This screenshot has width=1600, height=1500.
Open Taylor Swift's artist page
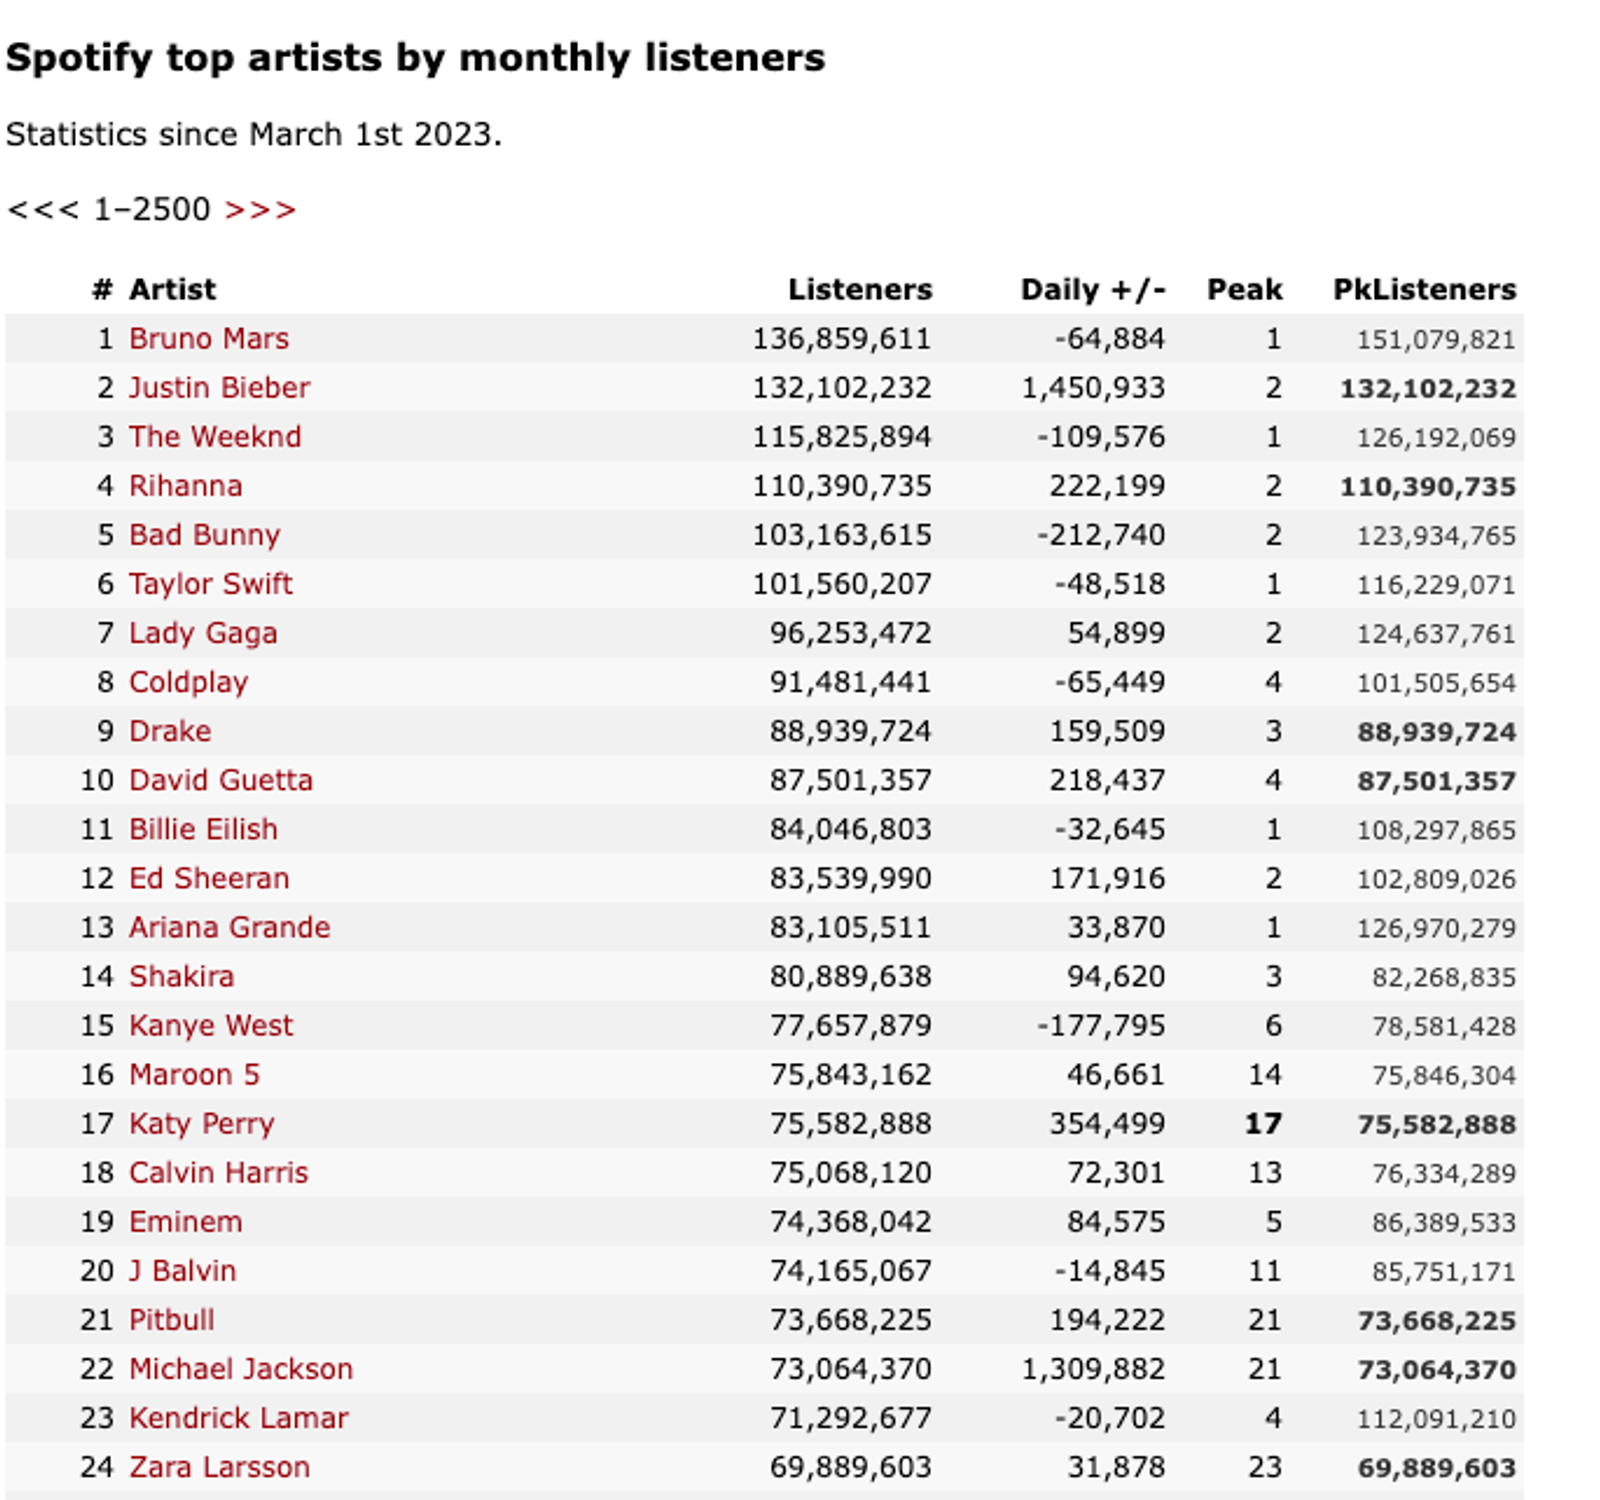pos(211,584)
